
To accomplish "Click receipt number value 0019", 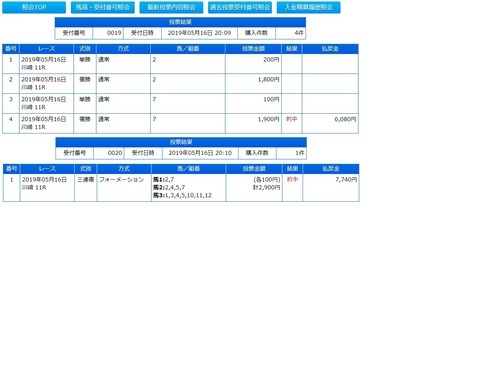I will [114, 33].
